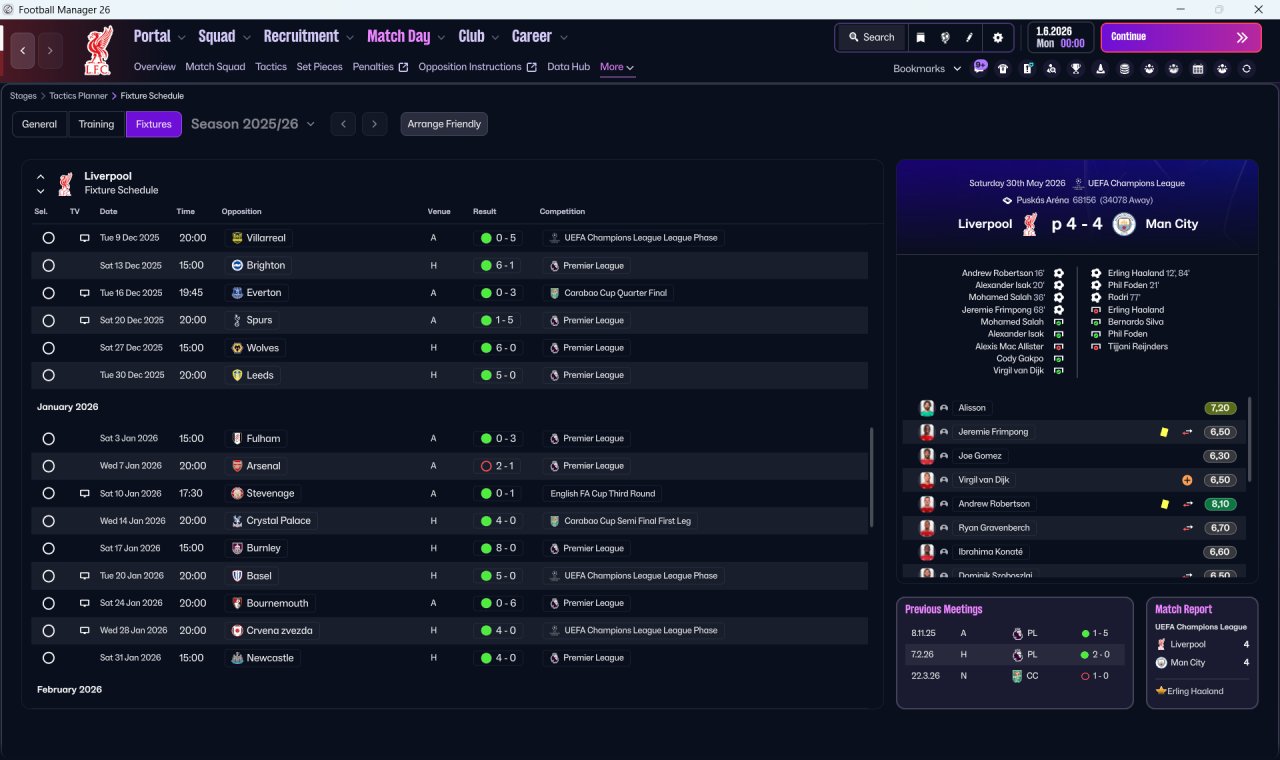Click the Liverpool crest in the match header

pos(1030,224)
